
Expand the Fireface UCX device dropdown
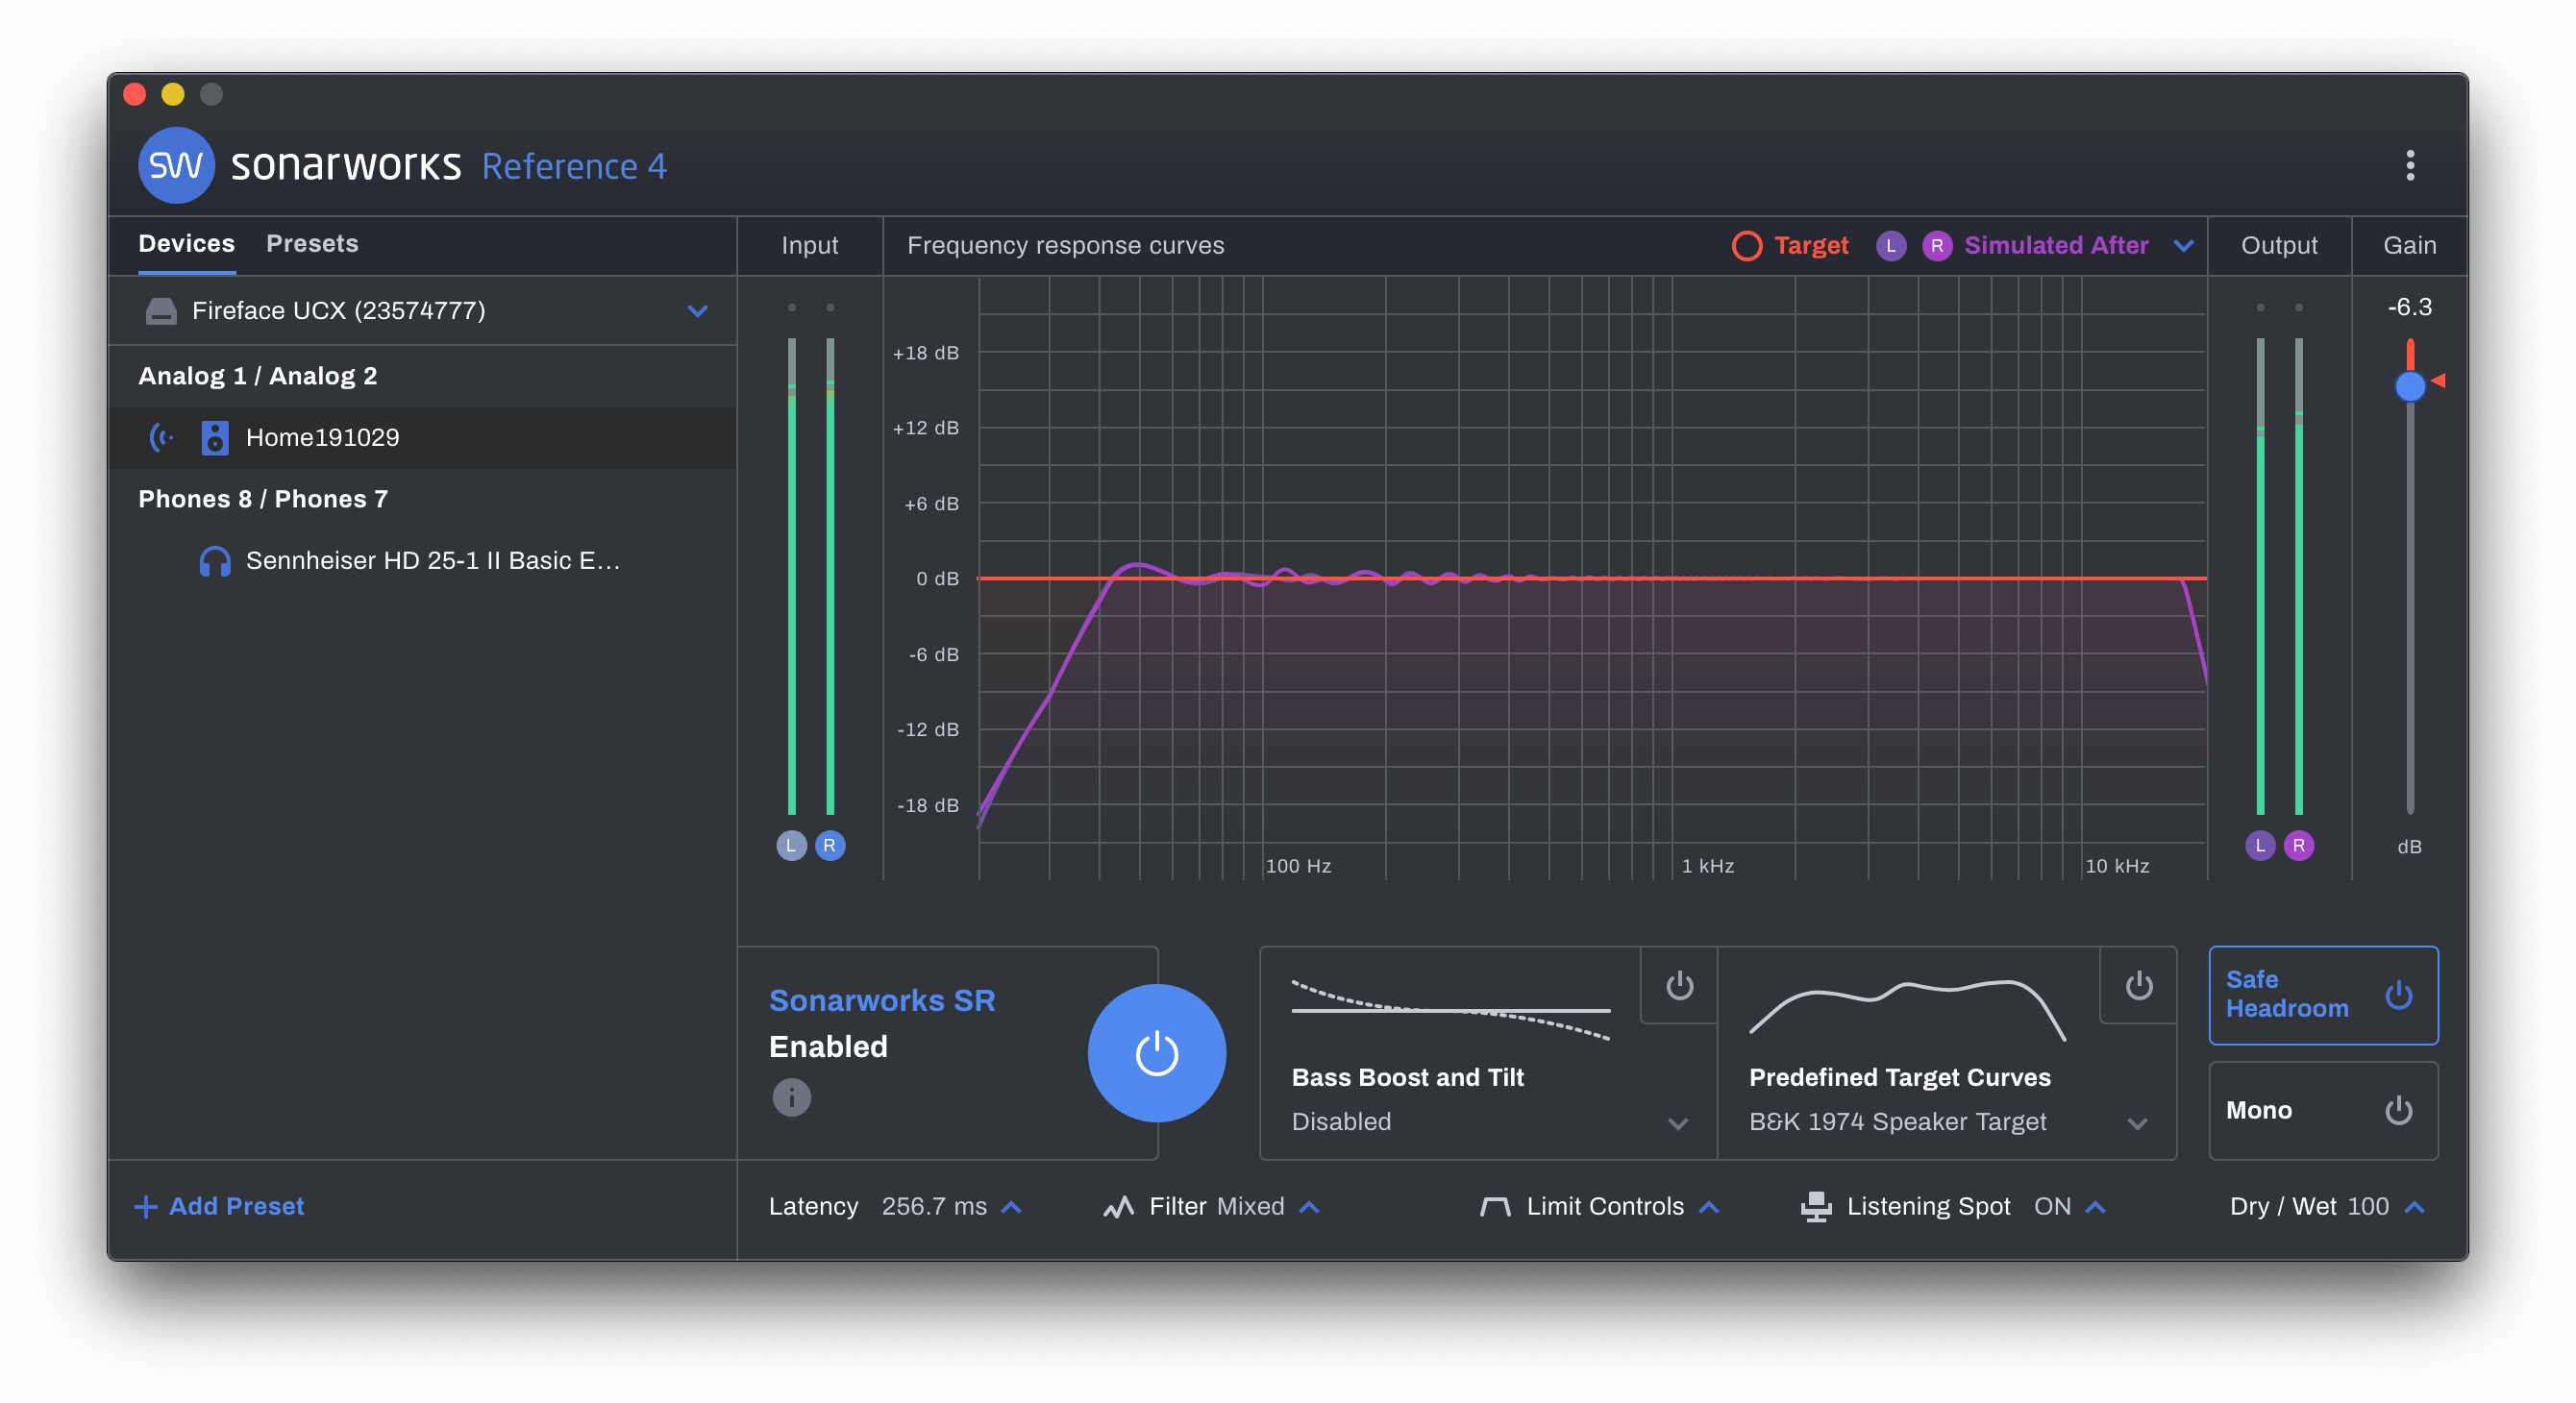click(697, 311)
